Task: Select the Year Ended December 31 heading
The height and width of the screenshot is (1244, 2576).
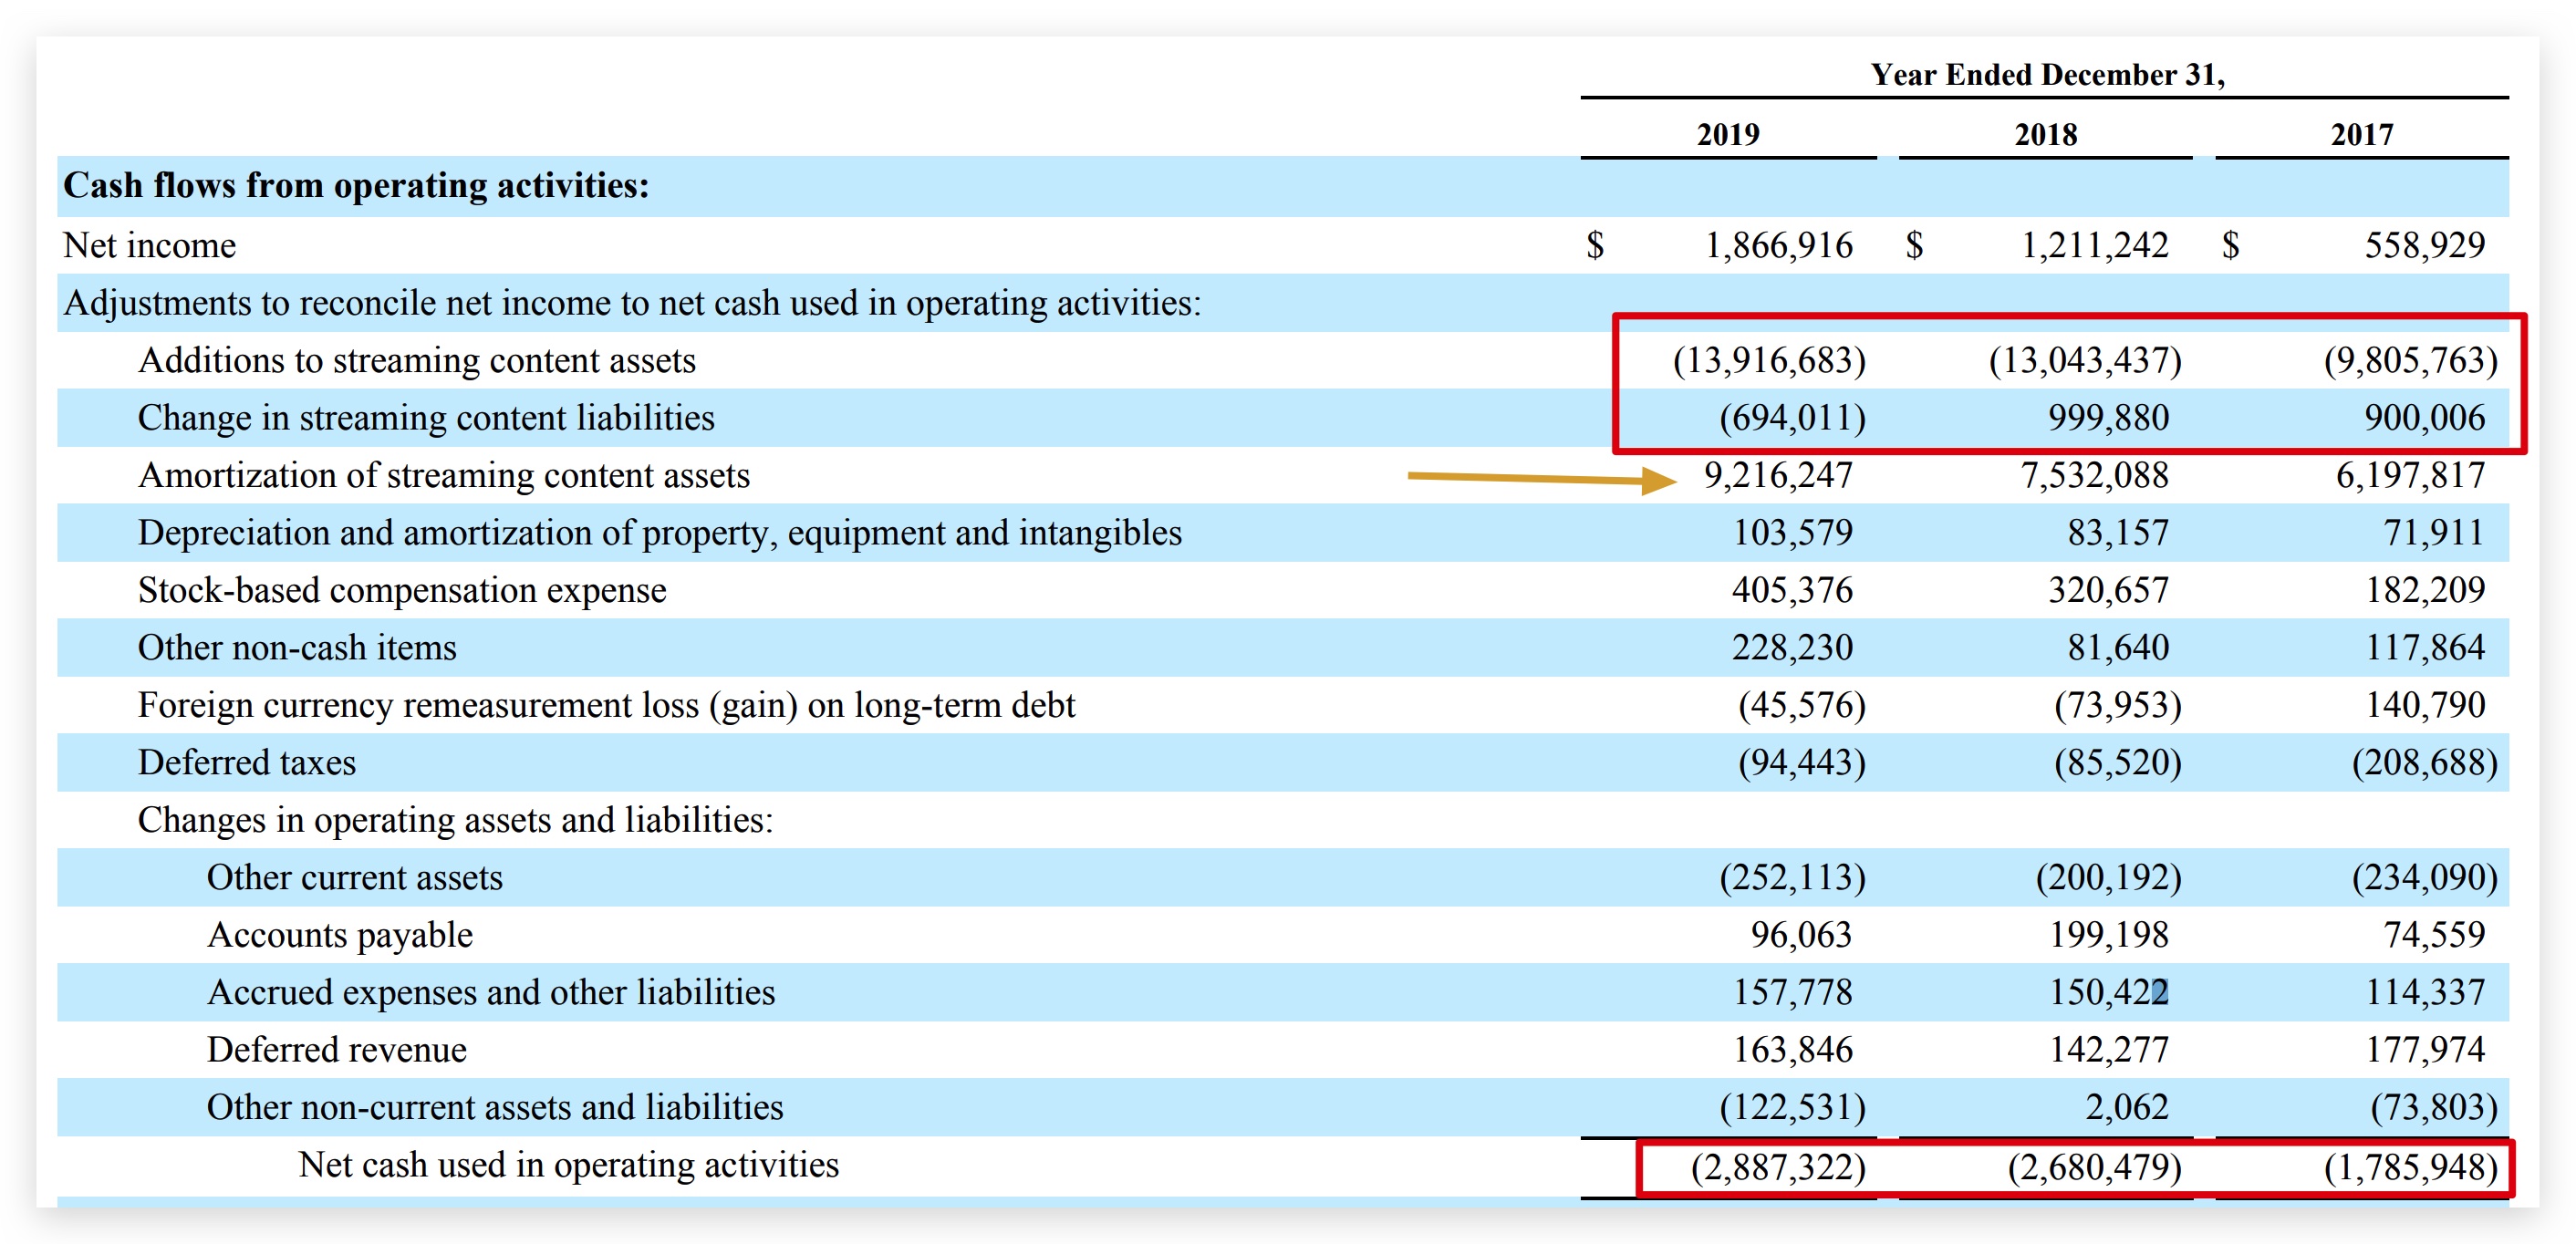Action: 2046,75
